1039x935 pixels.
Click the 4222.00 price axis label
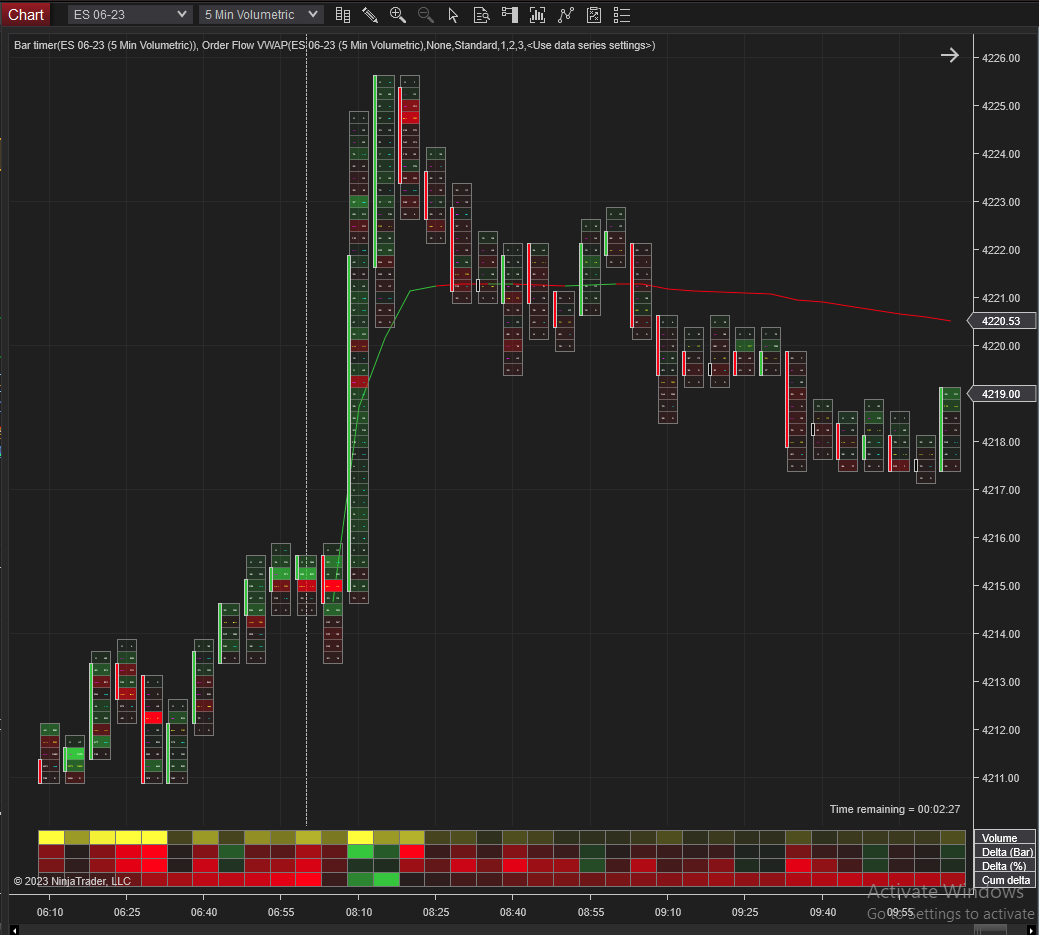click(x=1001, y=250)
